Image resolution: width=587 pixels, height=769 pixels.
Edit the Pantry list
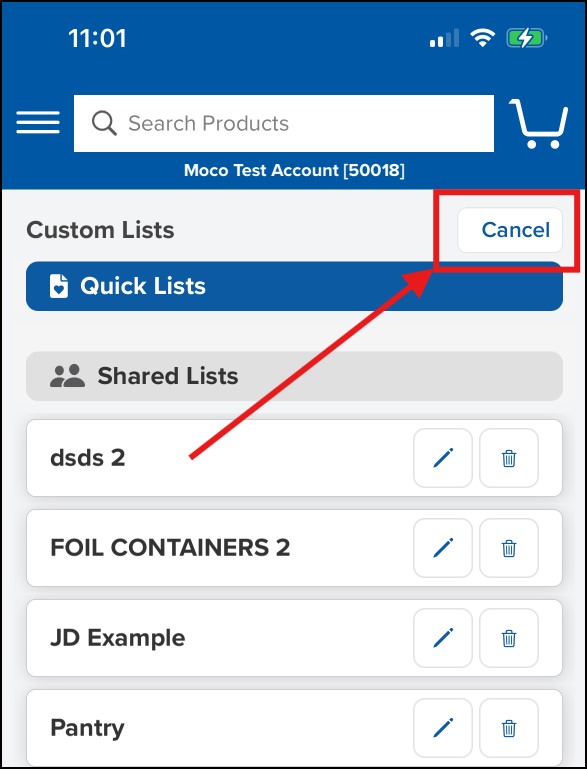pos(443,728)
